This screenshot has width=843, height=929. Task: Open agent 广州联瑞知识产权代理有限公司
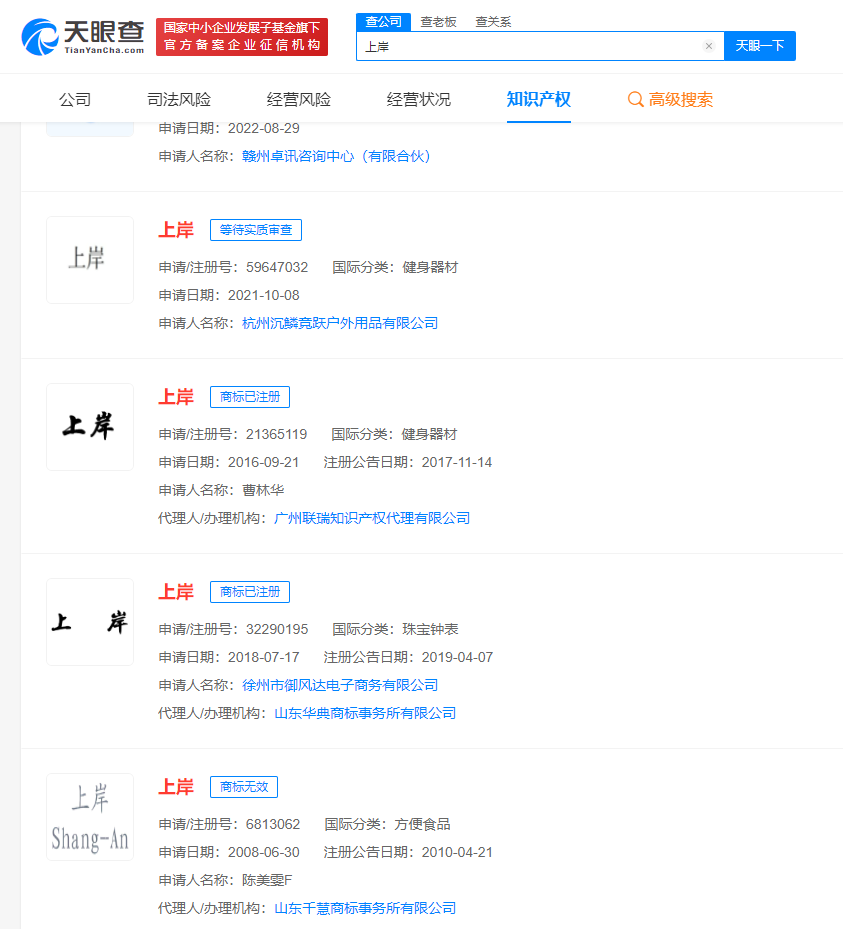point(372,518)
